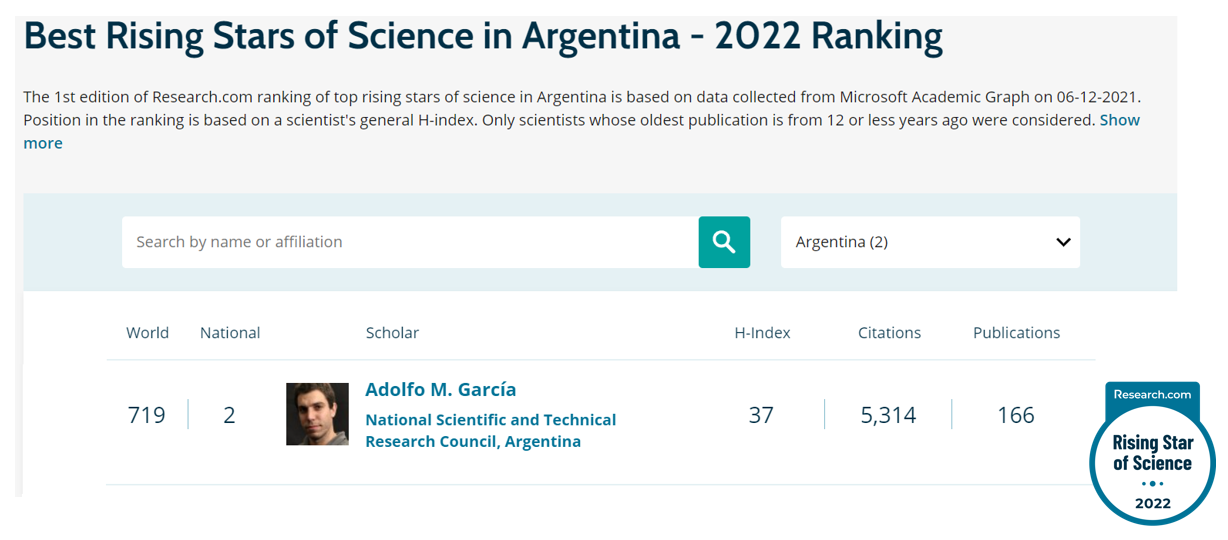Screen dimensions: 1228x540
Task: Click the magnifying glass search button
Action: tap(724, 242)
